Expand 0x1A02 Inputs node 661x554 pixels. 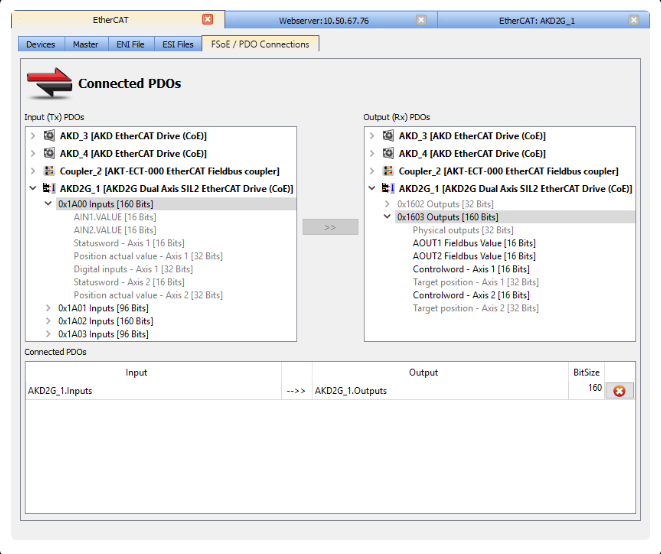(48, 321)
